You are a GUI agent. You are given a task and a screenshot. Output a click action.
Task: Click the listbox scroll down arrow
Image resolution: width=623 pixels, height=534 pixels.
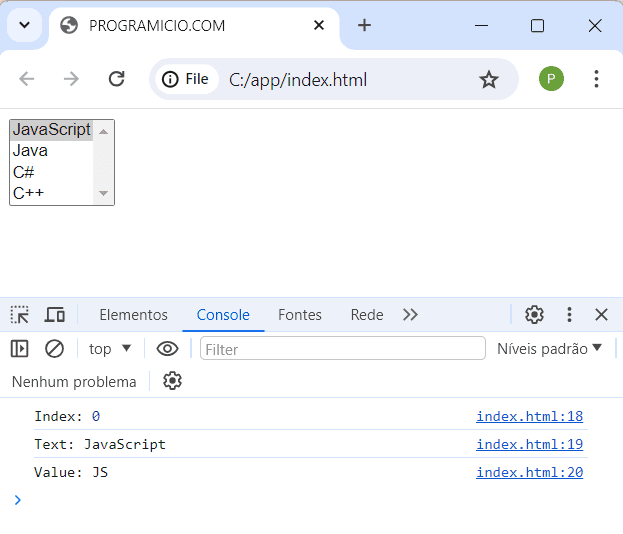[103, 193]
